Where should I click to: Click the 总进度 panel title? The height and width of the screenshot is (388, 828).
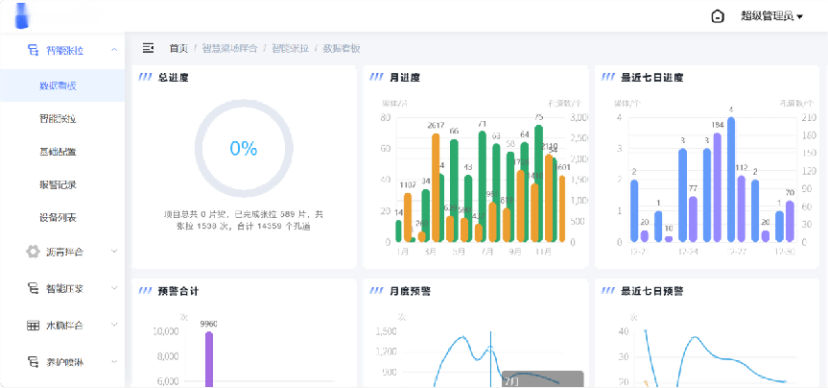pos(173,78)
